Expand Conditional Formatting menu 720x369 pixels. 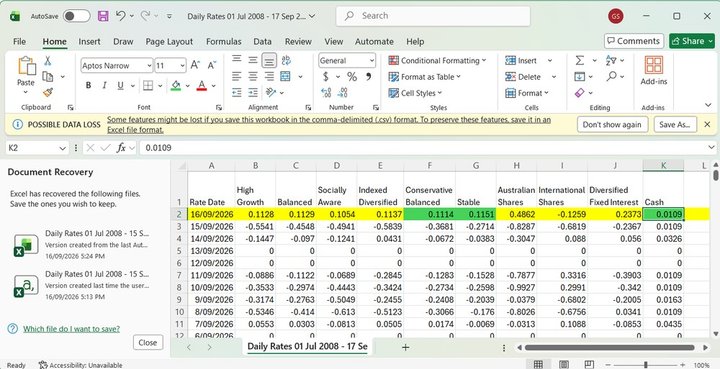coord(437,61)
